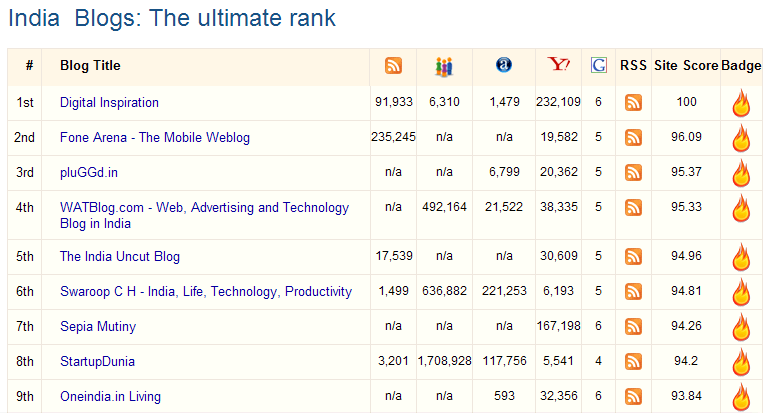Open The India Uncut Blog link

120,257
